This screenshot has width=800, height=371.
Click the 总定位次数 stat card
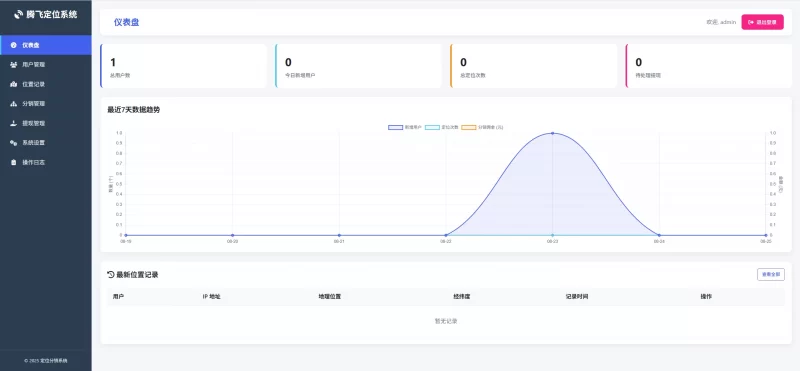point(534,66)
